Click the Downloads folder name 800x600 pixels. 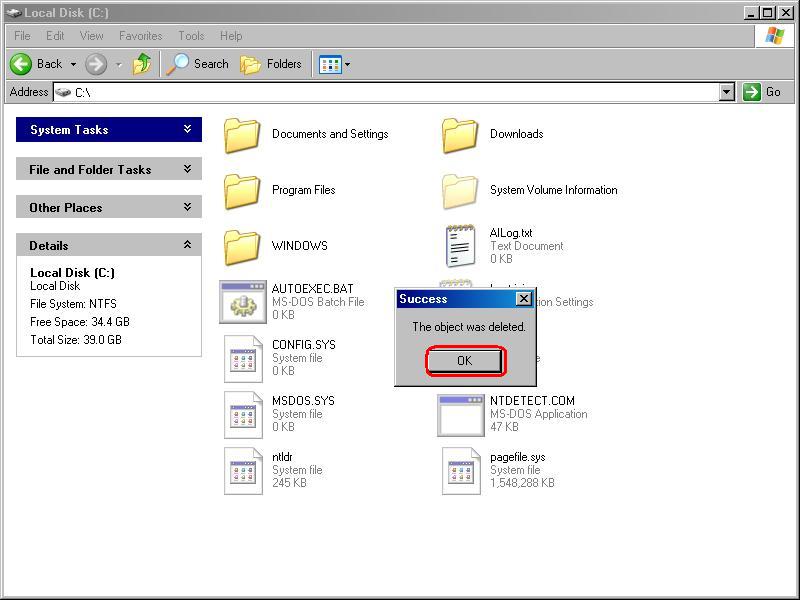[x=516, y=134]
